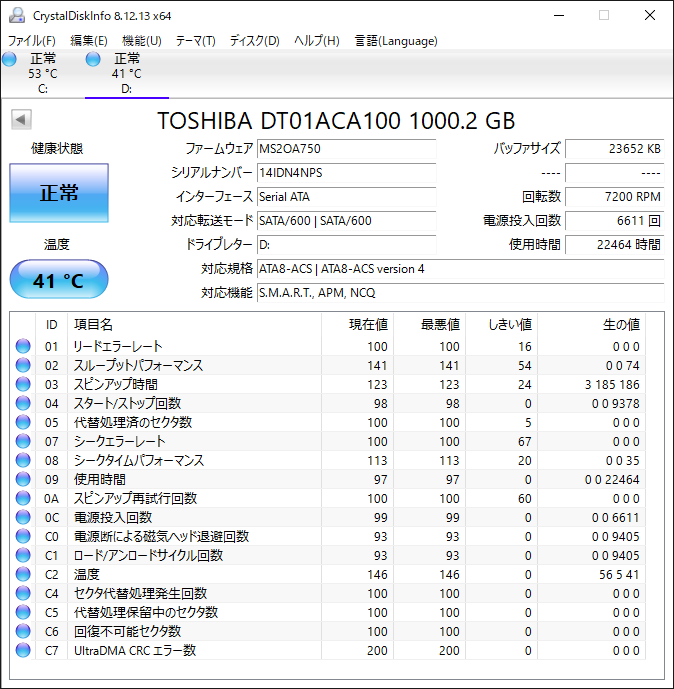Click status orb for attribute 08 シークタイムパフォーマンス
The width and height of the screenshot is (674, 689).
(23, 460)
